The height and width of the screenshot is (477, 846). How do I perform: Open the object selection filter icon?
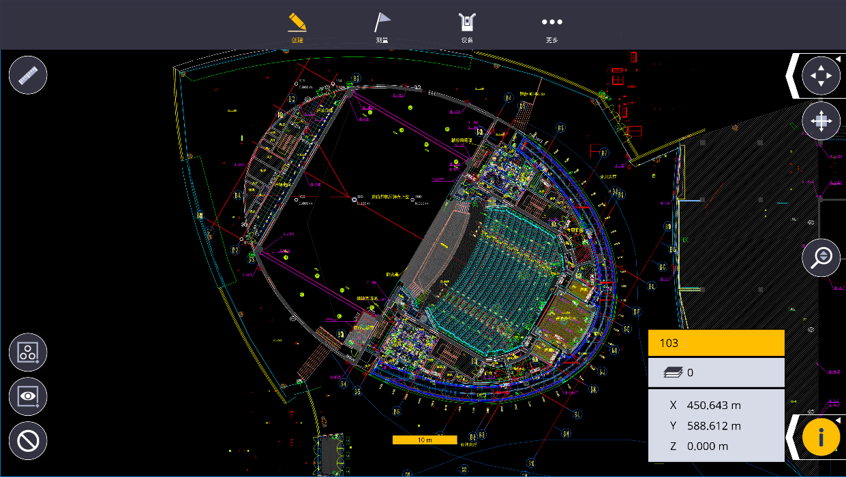[x=28, y=352]
